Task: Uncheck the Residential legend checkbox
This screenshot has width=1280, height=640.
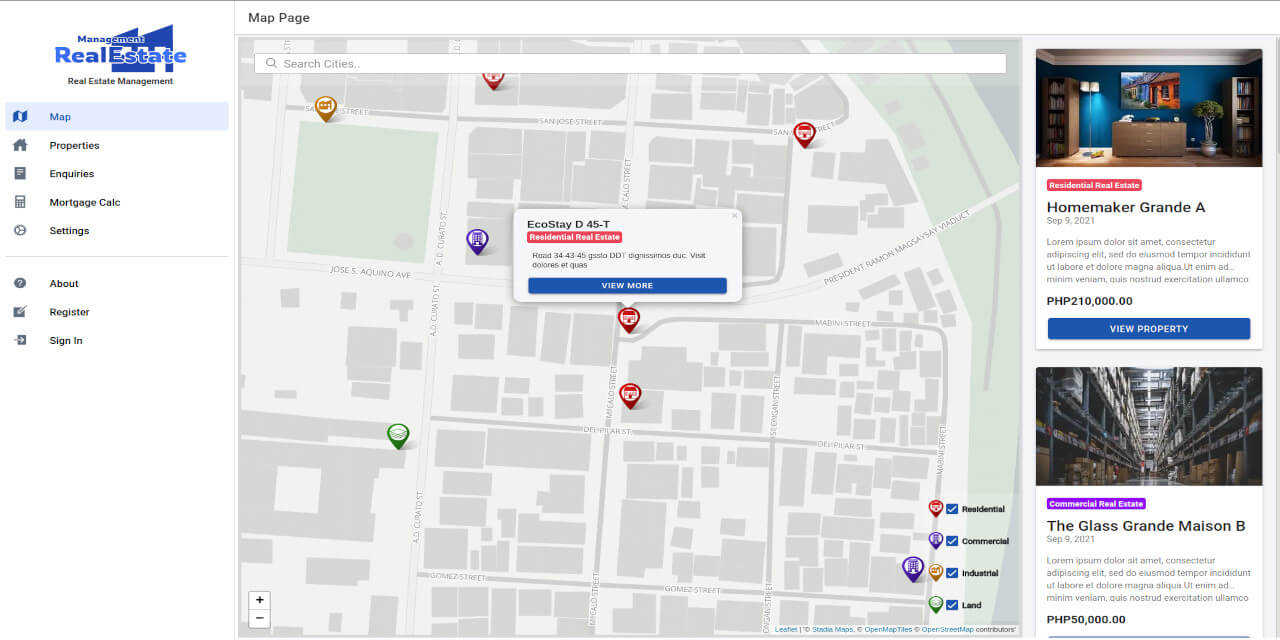Action: pos(953,508)
